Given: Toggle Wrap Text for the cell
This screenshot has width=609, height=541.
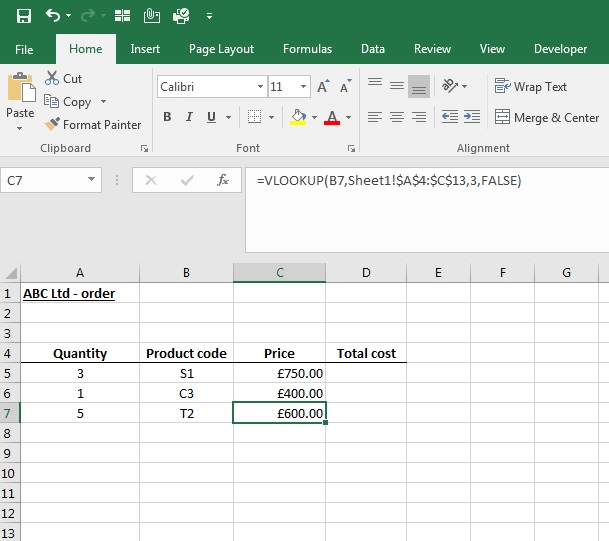Looking at the screenshot, I should click(531, 86).
